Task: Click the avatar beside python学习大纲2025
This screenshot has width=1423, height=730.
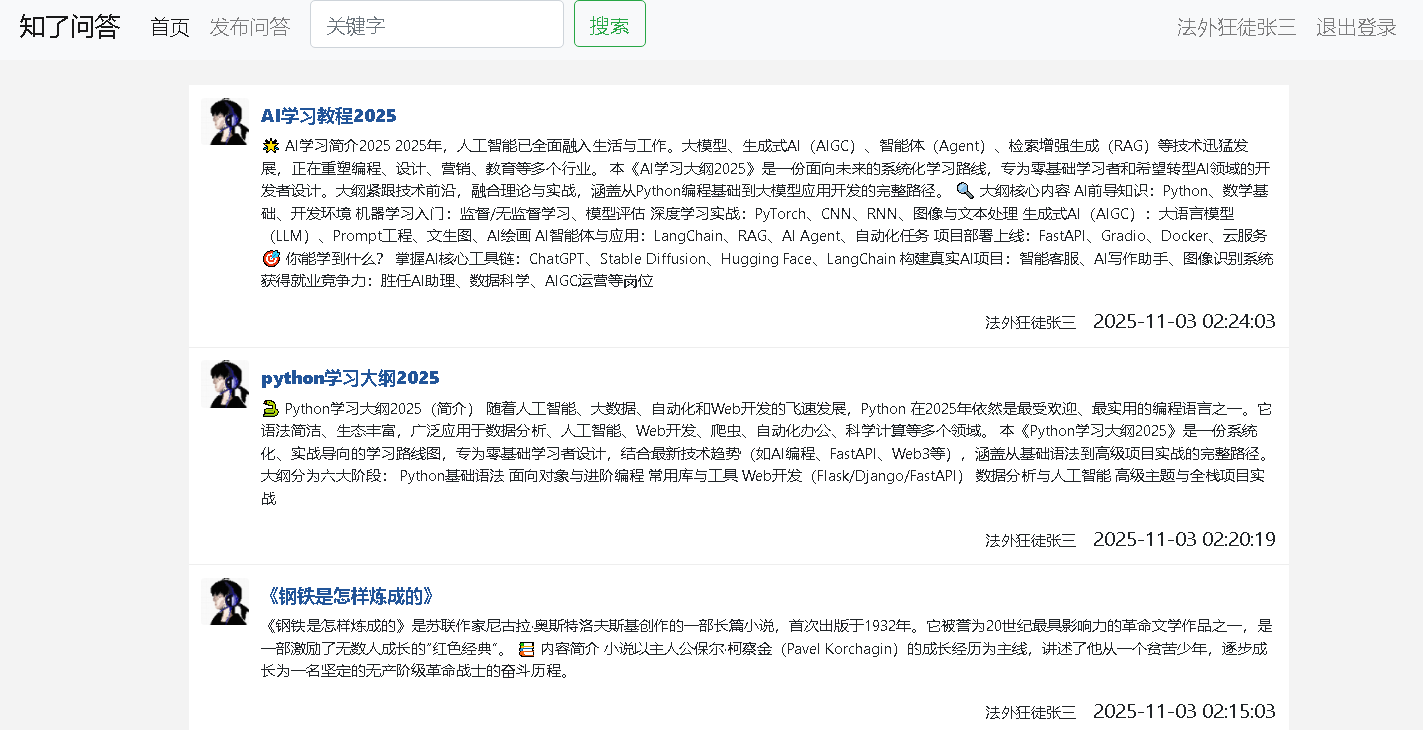Action: point(226,383)
